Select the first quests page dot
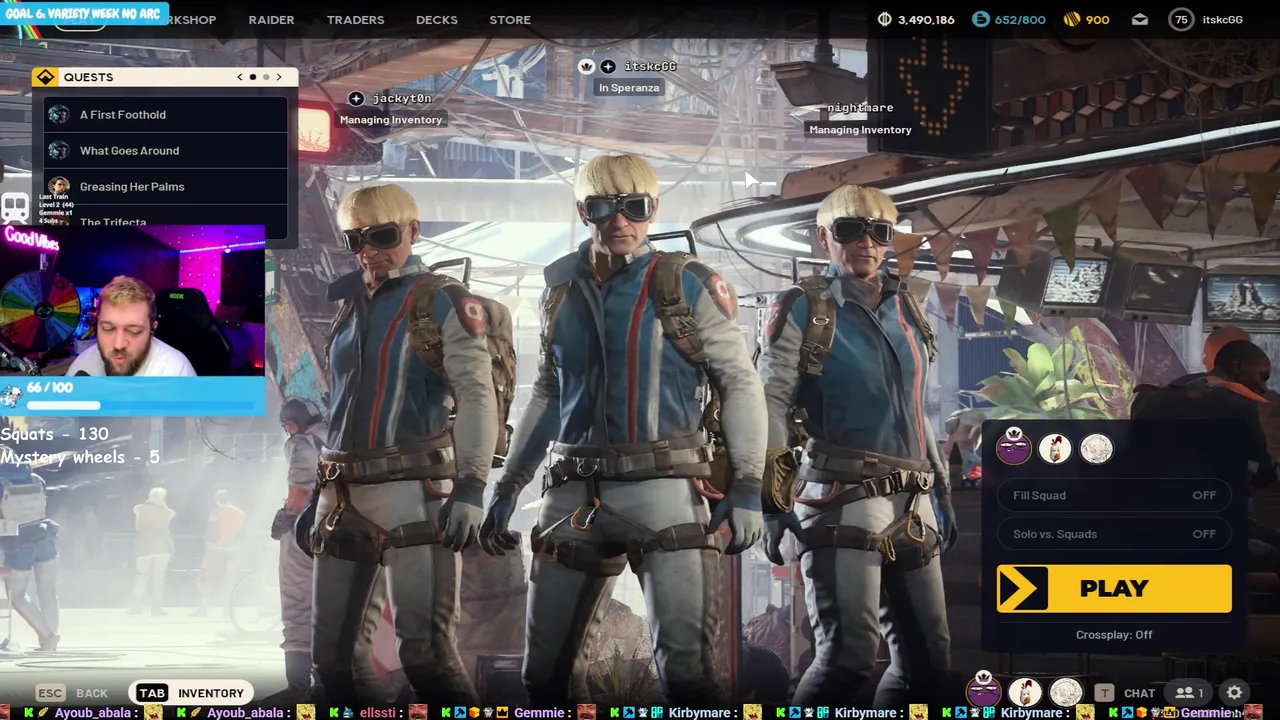This screenshot has height=720, width=1280. (253, 77)
